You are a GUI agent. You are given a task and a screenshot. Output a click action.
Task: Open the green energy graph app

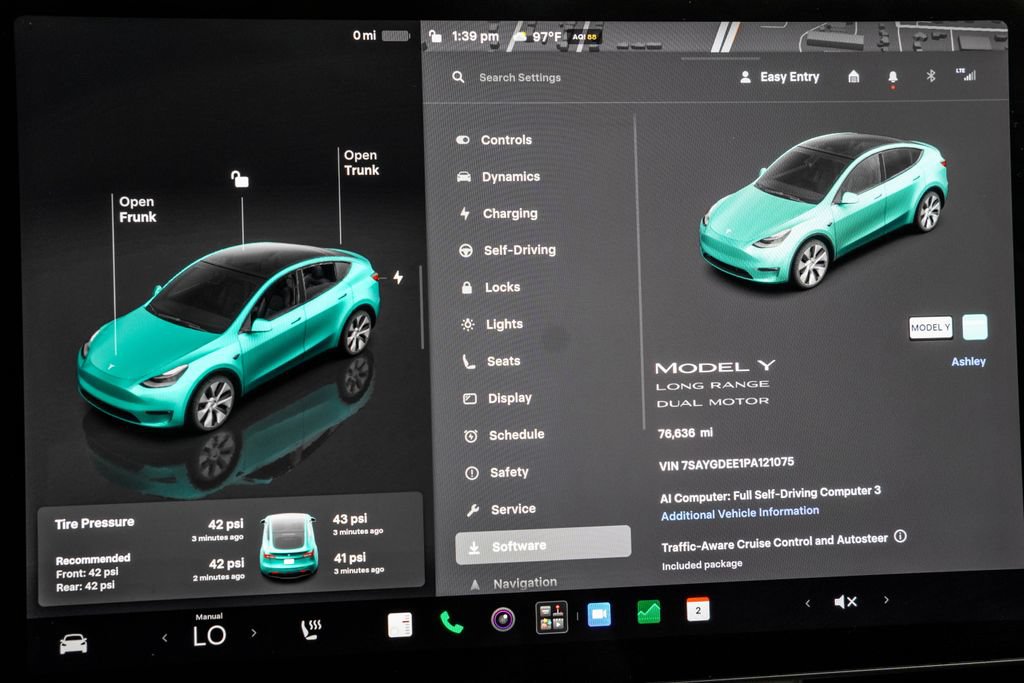click(x=648, y=612)
